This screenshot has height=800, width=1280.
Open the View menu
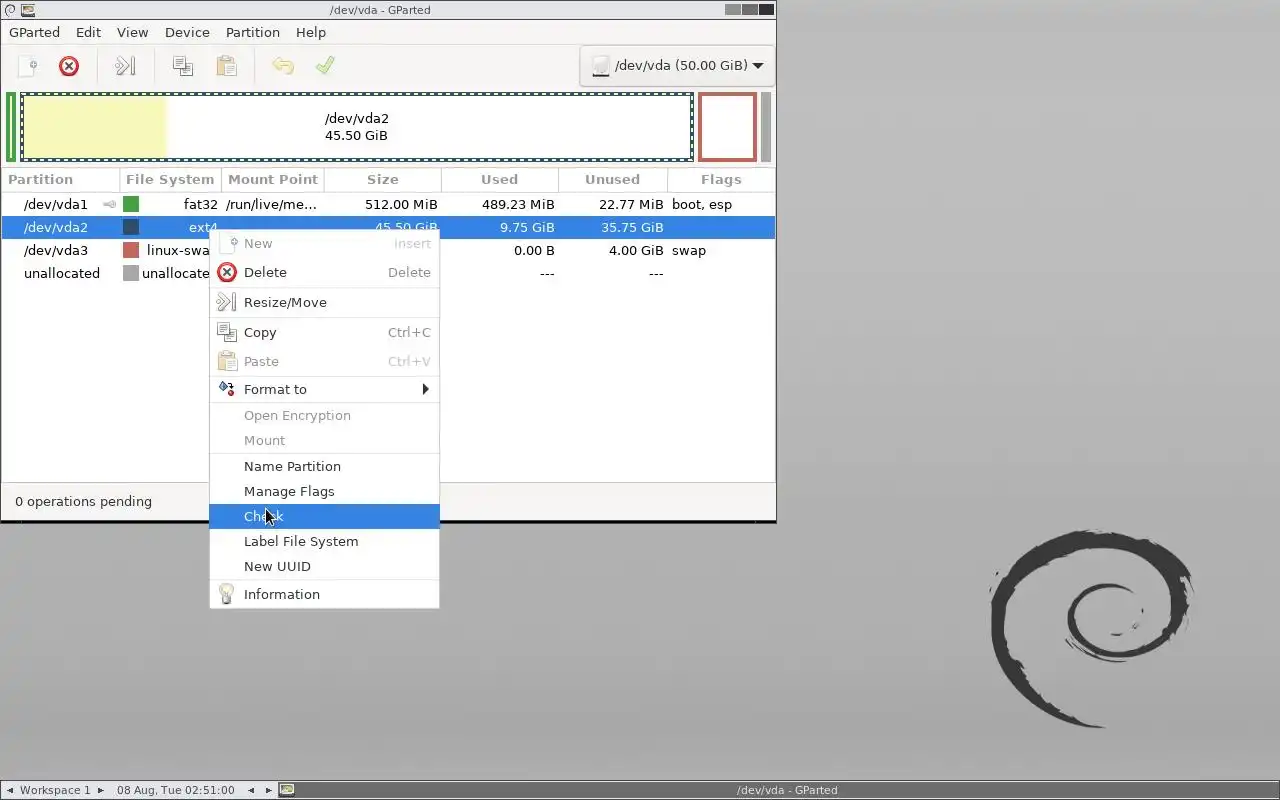click(x=132, y=32)
